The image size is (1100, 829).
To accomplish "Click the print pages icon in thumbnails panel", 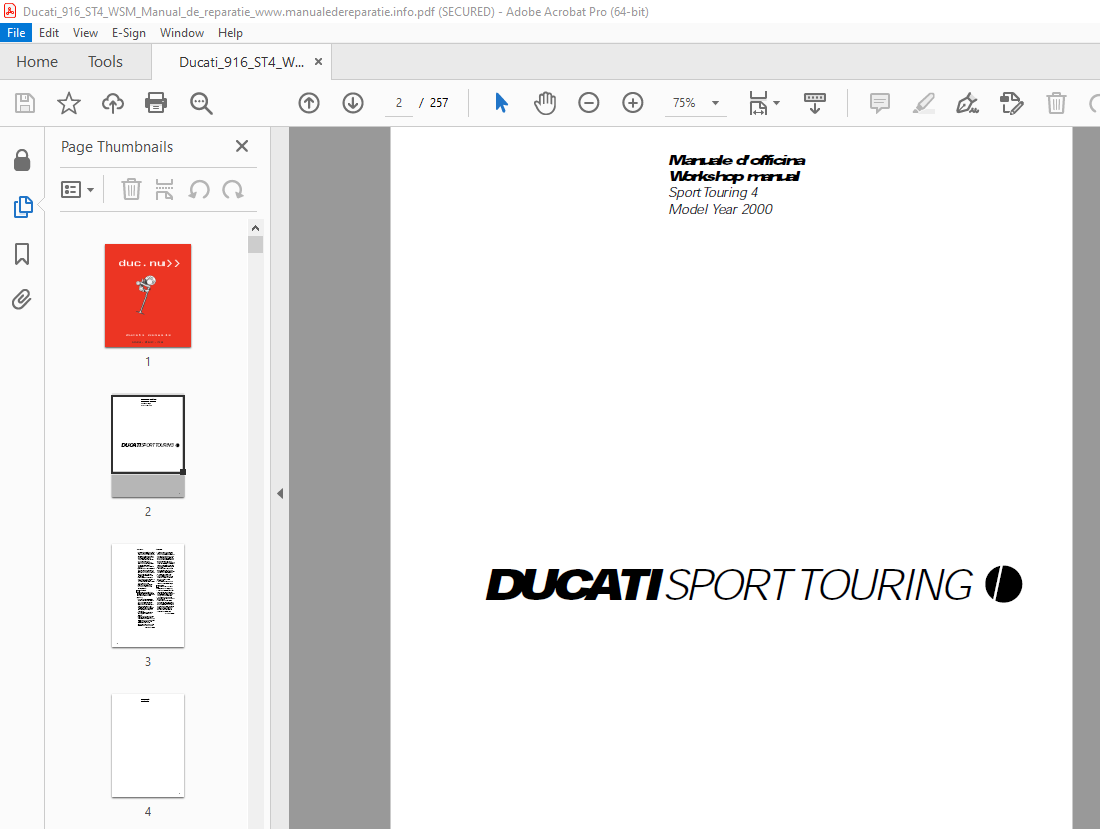I will [x=164, y=189].
